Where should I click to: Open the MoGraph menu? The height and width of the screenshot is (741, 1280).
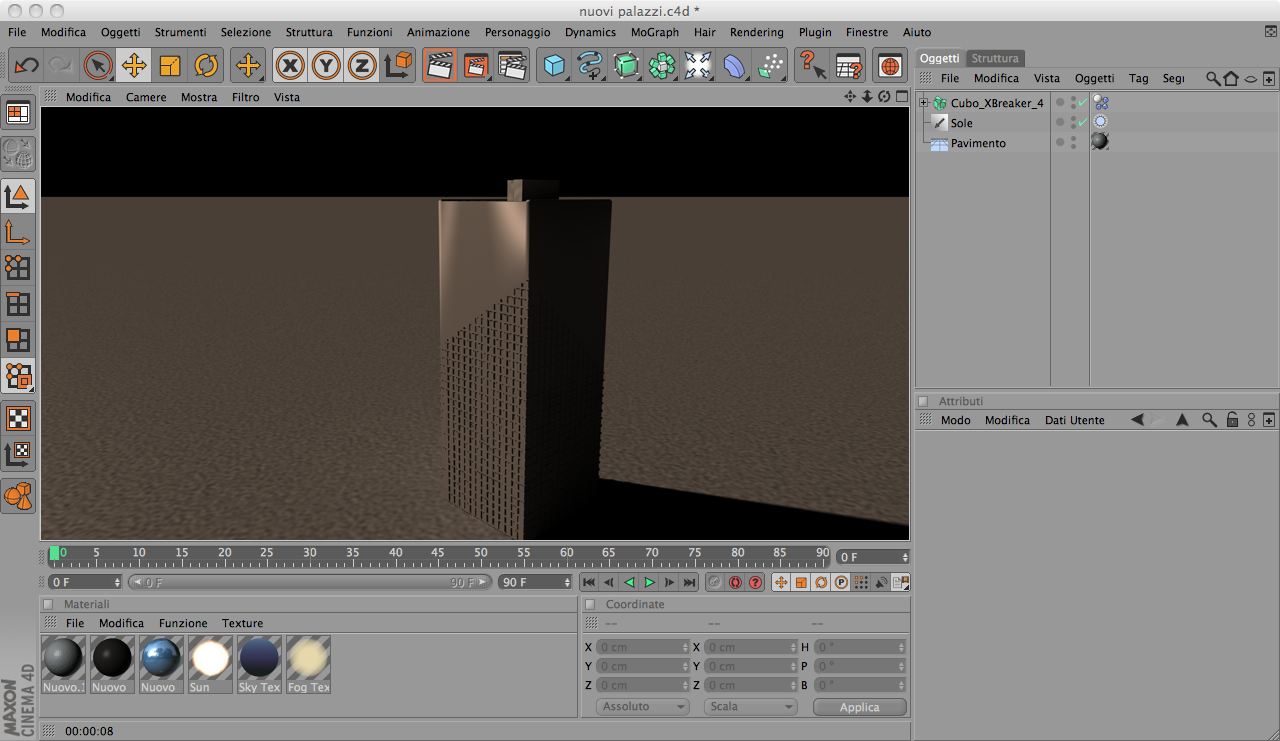655,32
